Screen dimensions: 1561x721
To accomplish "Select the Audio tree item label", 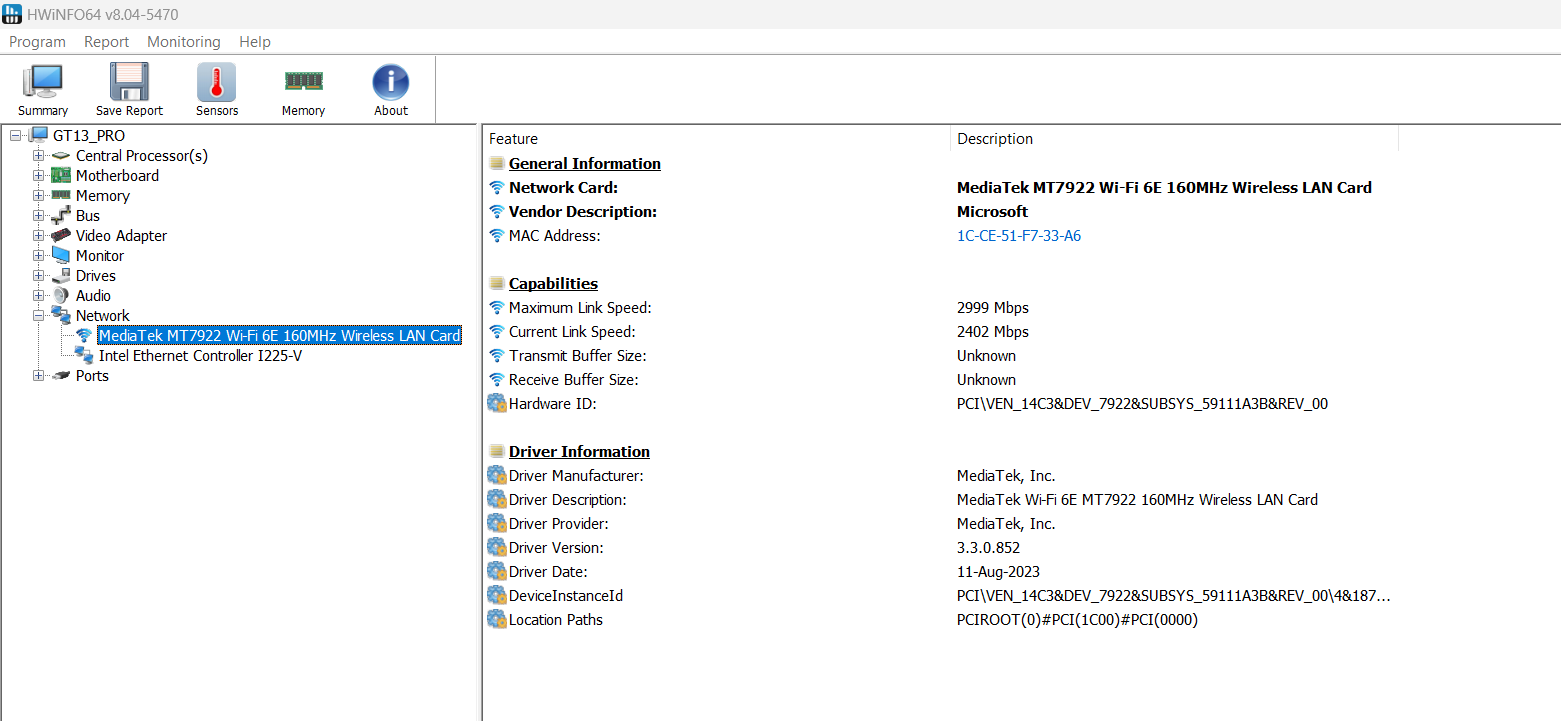I will 93,296.
